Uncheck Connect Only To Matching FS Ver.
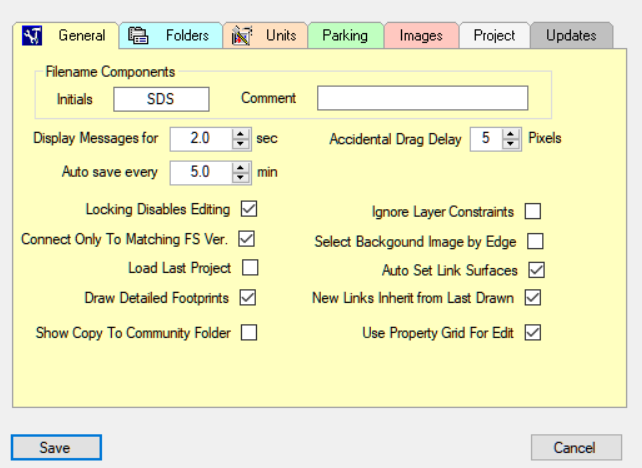Image resolution: width=642 pixels, height=468 pixels. click(x=246, y=239)
